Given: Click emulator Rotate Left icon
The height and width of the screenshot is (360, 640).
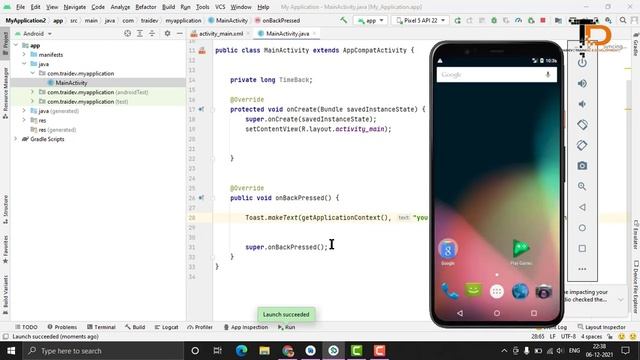Looking at the screenshot, I should click(x=582, y=124).
